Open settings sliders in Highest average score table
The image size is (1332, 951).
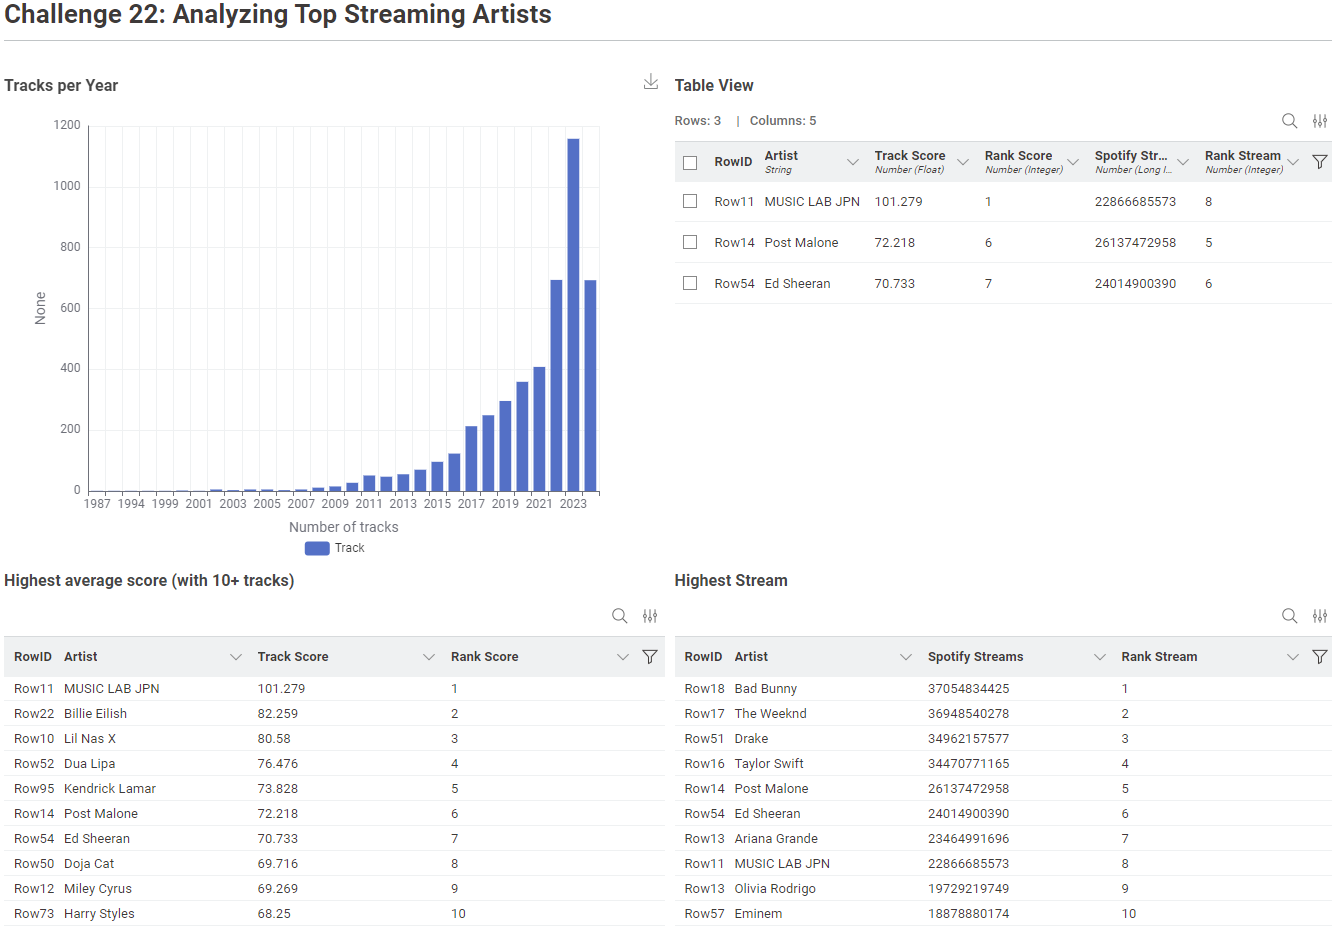pos(650,616)
